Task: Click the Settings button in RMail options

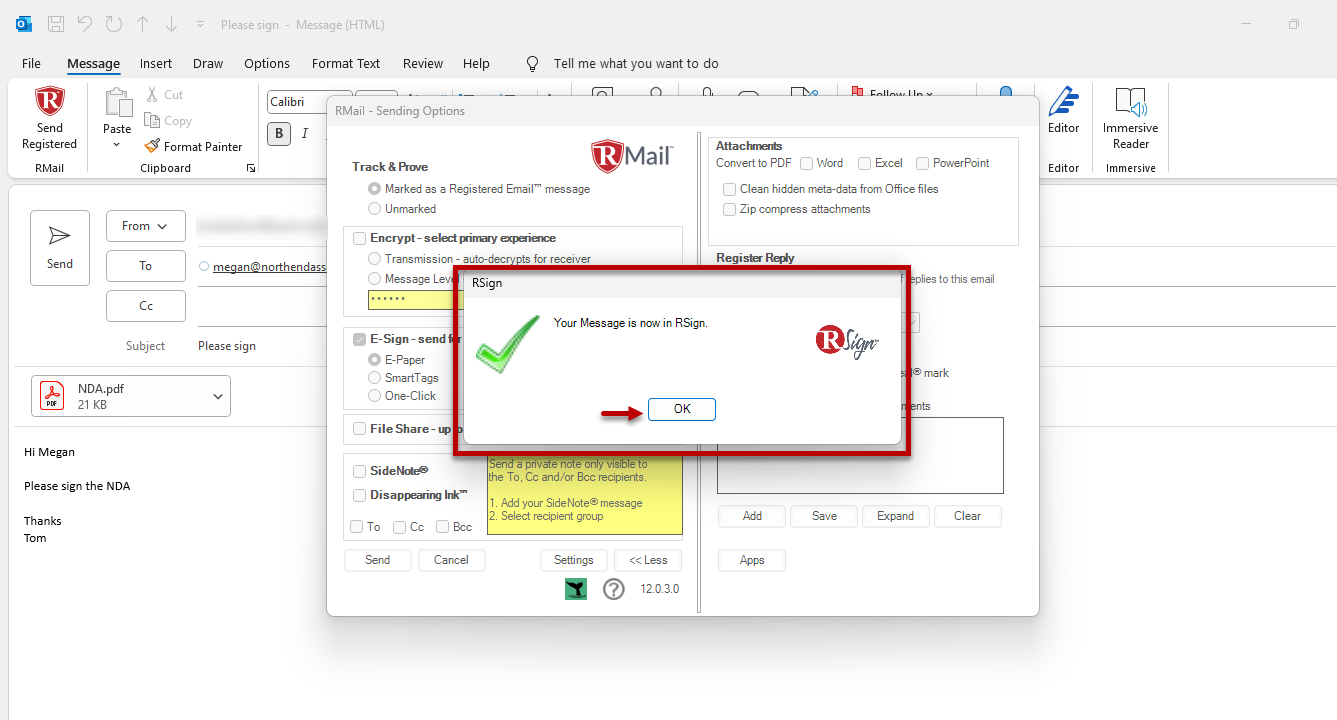Action: (574, 560)
